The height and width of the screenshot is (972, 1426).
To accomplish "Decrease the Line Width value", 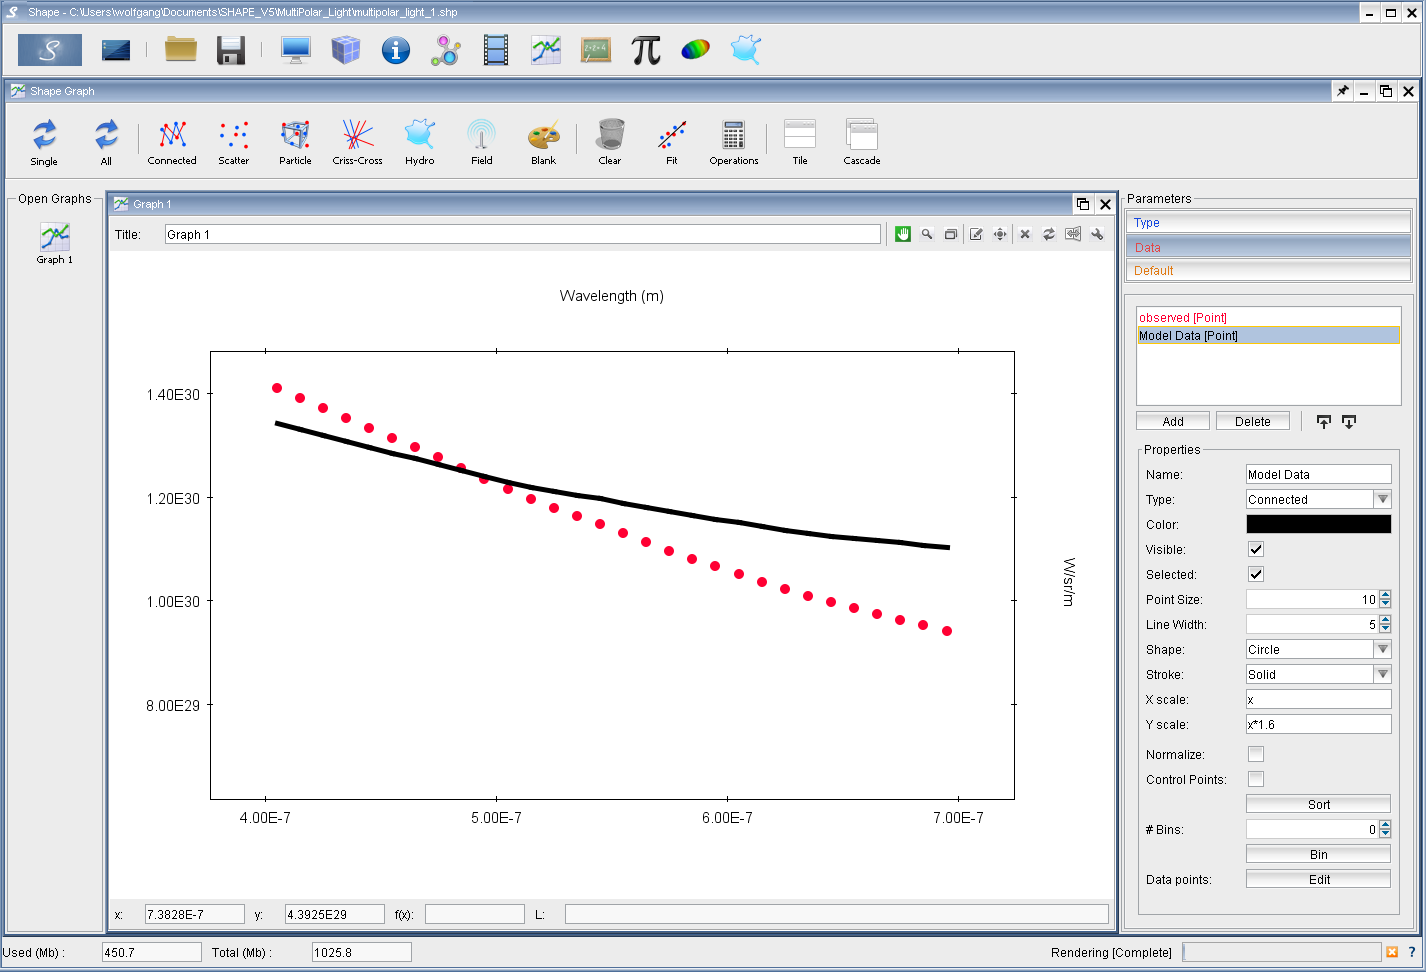I will (1385, 629).
